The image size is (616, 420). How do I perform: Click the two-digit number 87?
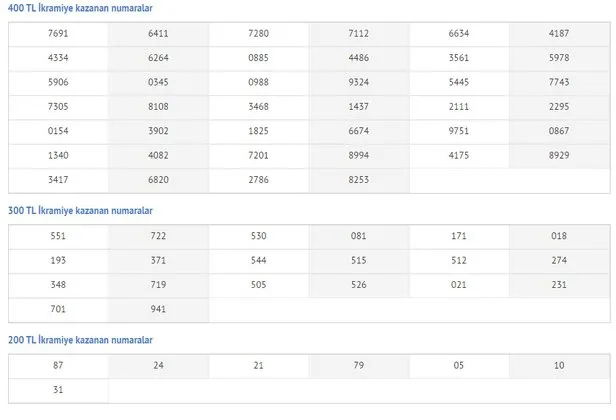[58, 365]
